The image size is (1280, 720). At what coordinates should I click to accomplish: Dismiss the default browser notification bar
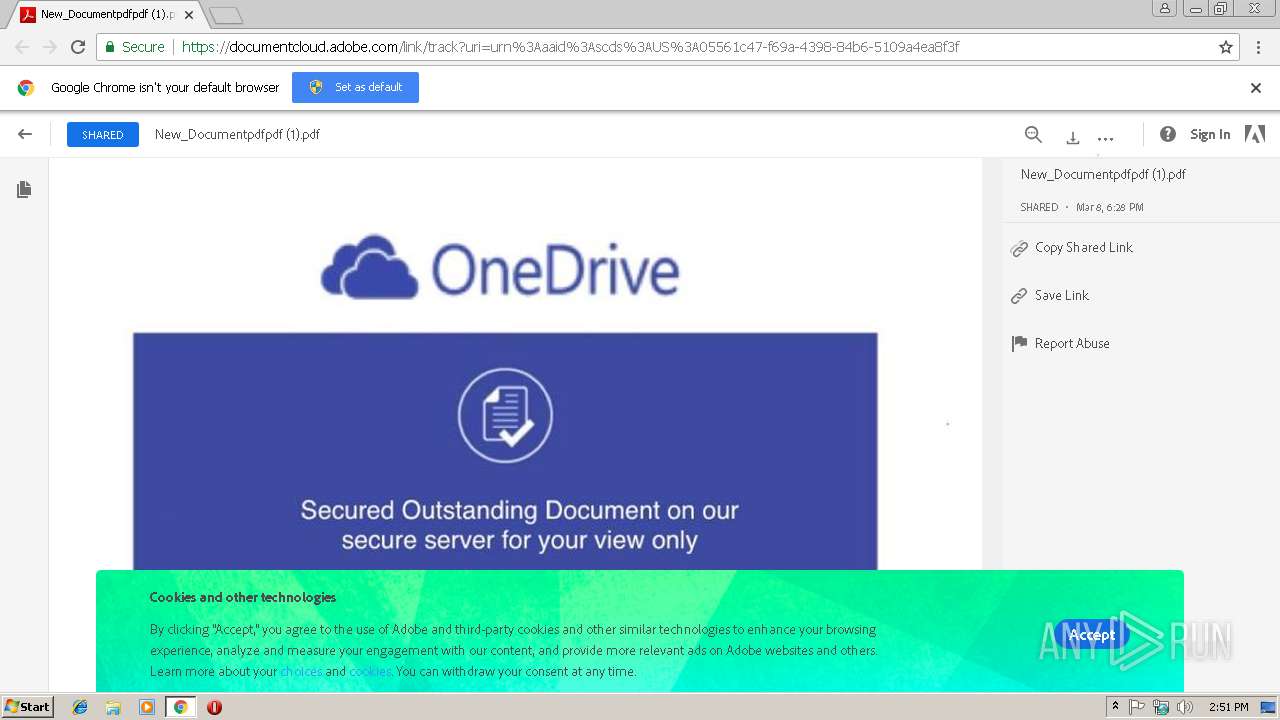1256,87
